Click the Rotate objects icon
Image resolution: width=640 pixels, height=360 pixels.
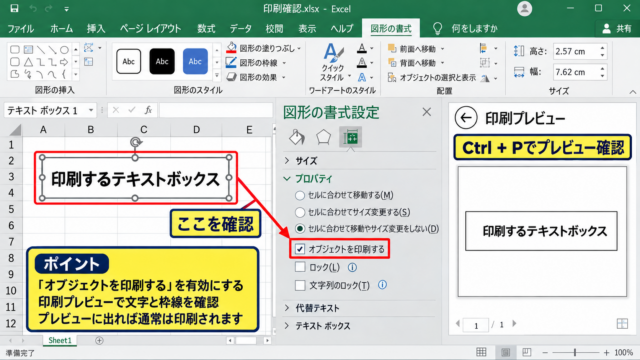click(484, 78)
